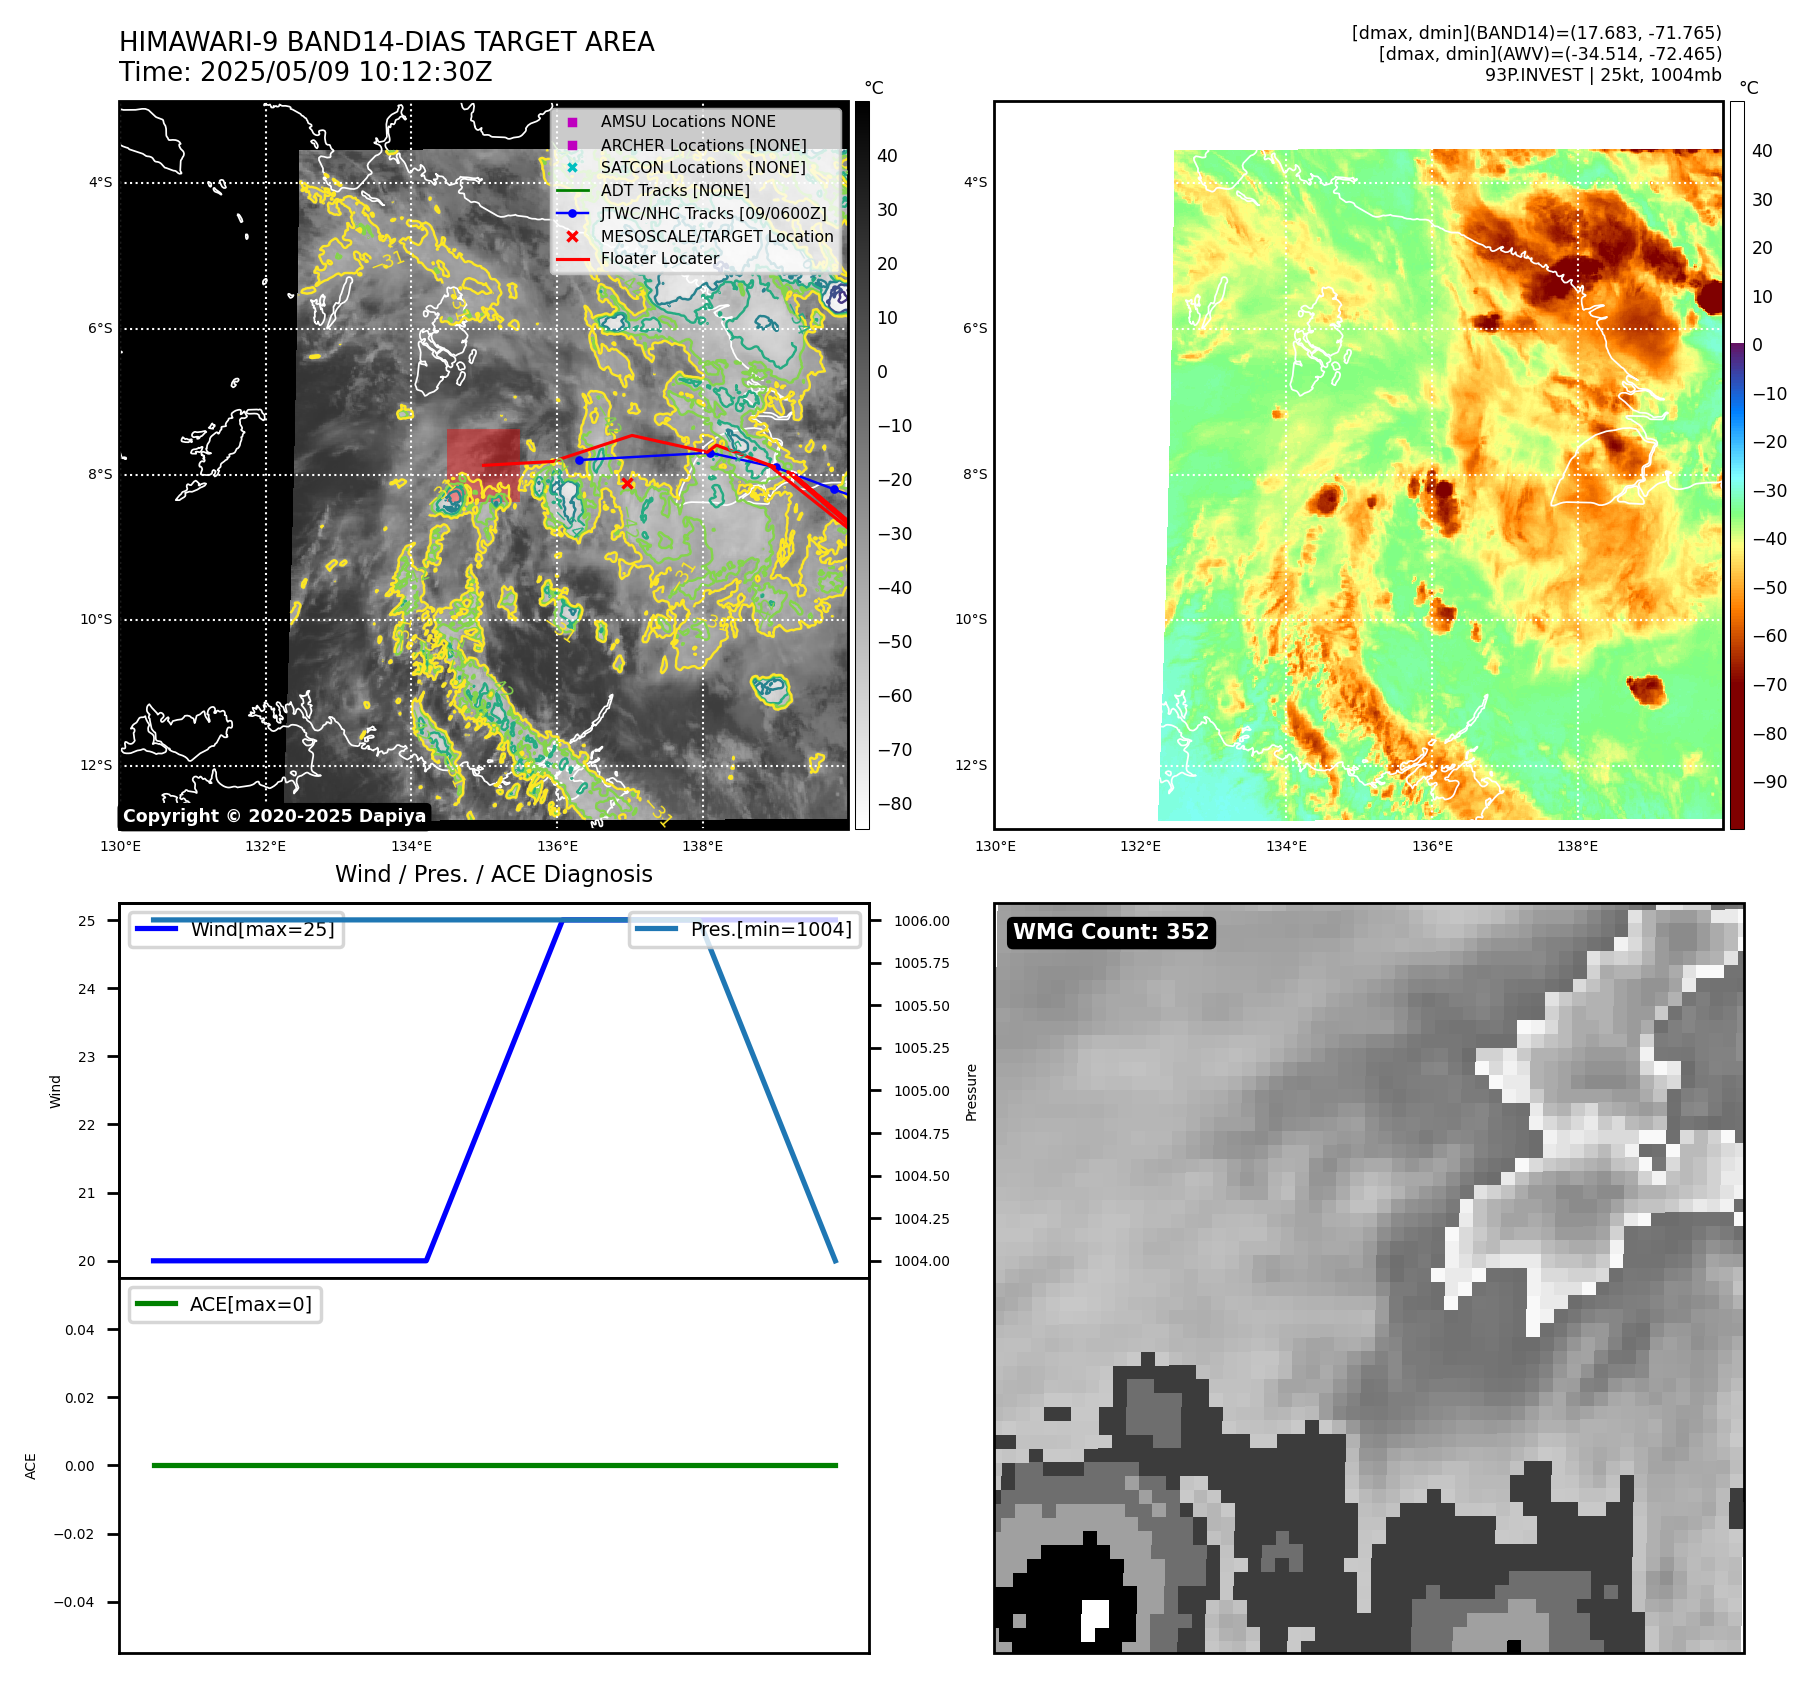Viewport: 1813px width, 1690px height.
Task: Click the cyan x marker beside SATCON Locations
Action: tap(572, 168)
